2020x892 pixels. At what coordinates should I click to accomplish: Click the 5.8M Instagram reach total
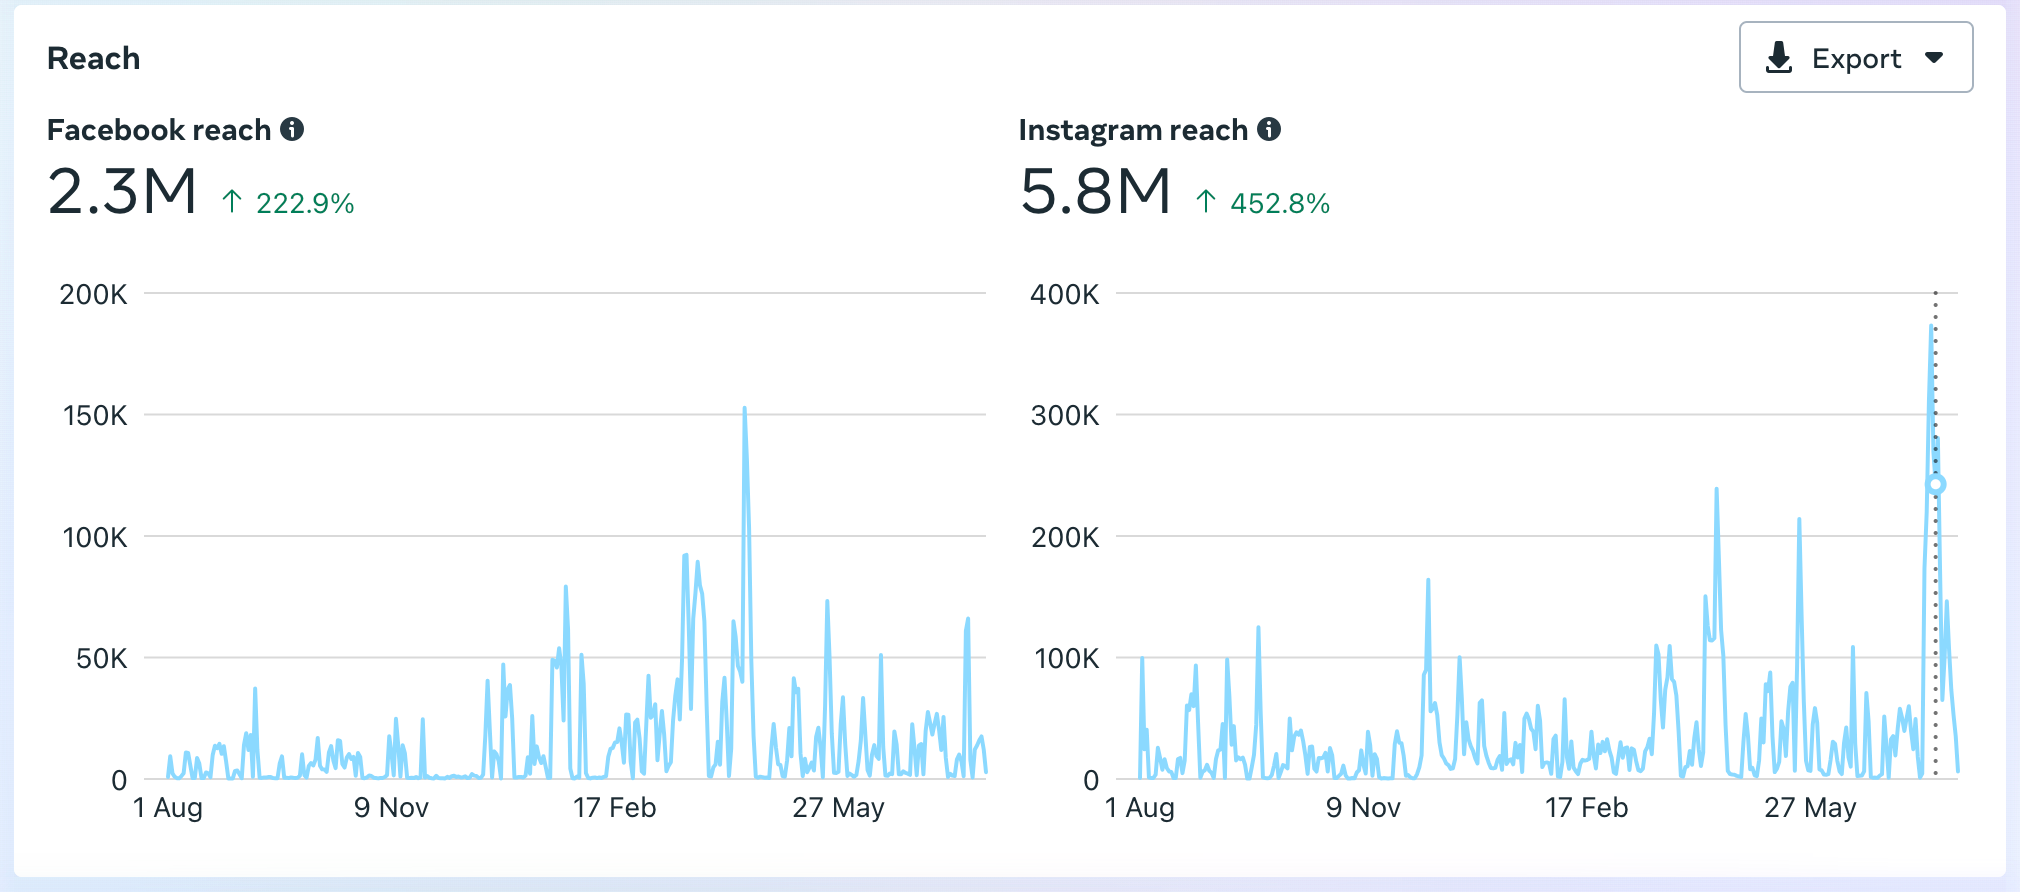1095,192
